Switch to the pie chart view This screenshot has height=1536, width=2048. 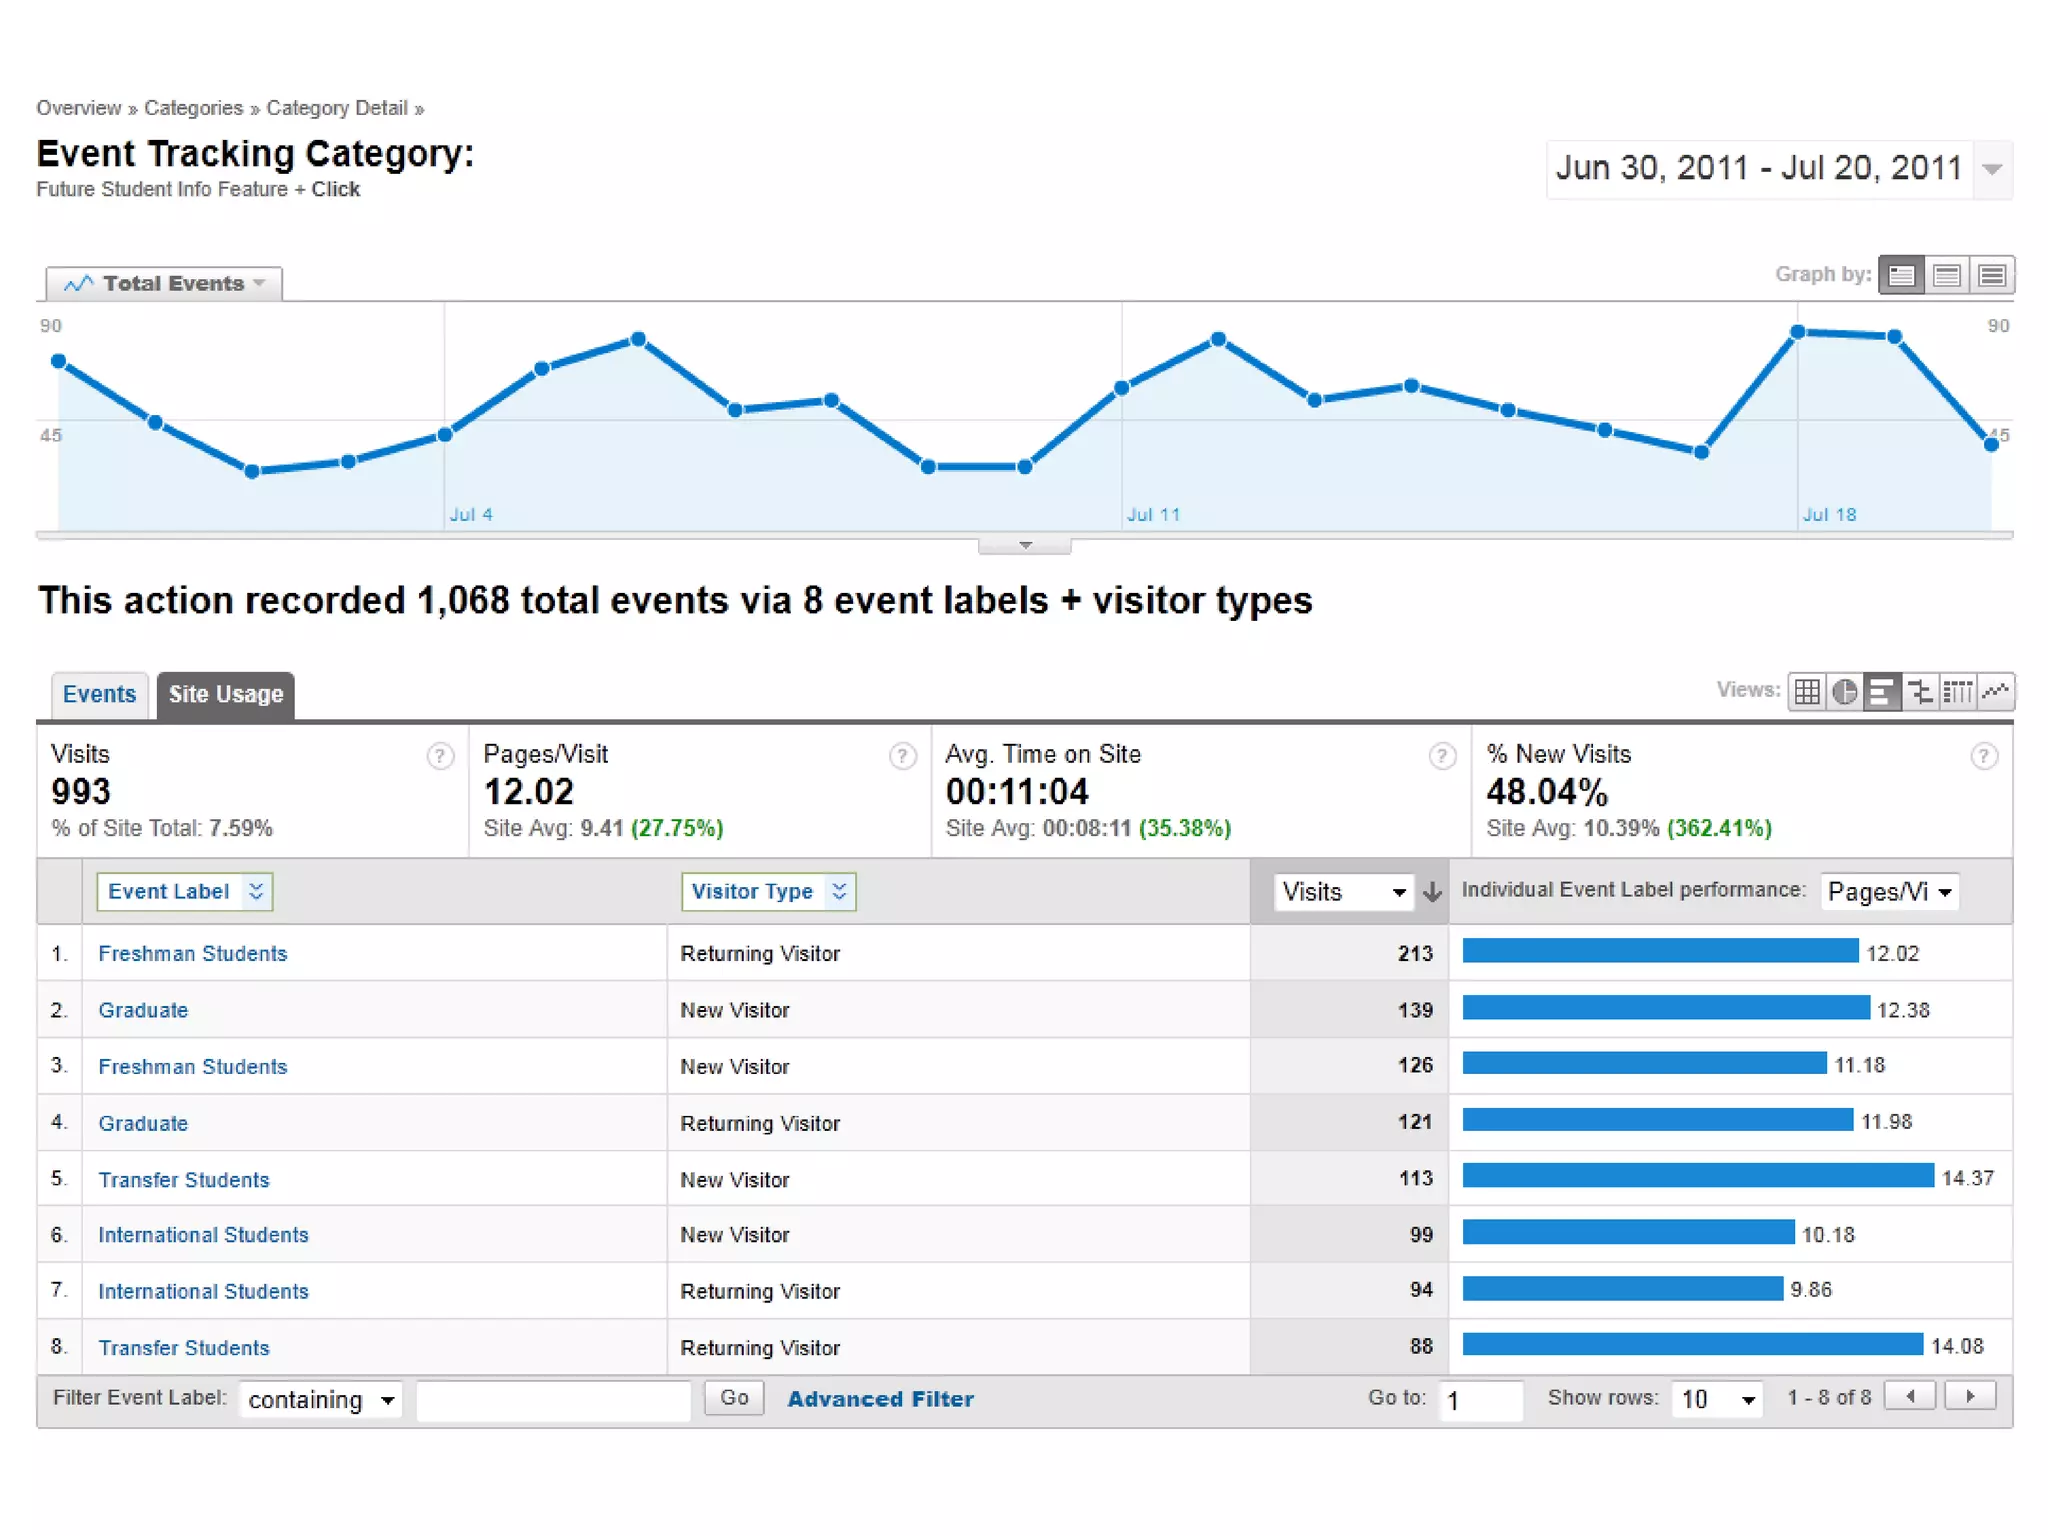tap(1844, 692)
